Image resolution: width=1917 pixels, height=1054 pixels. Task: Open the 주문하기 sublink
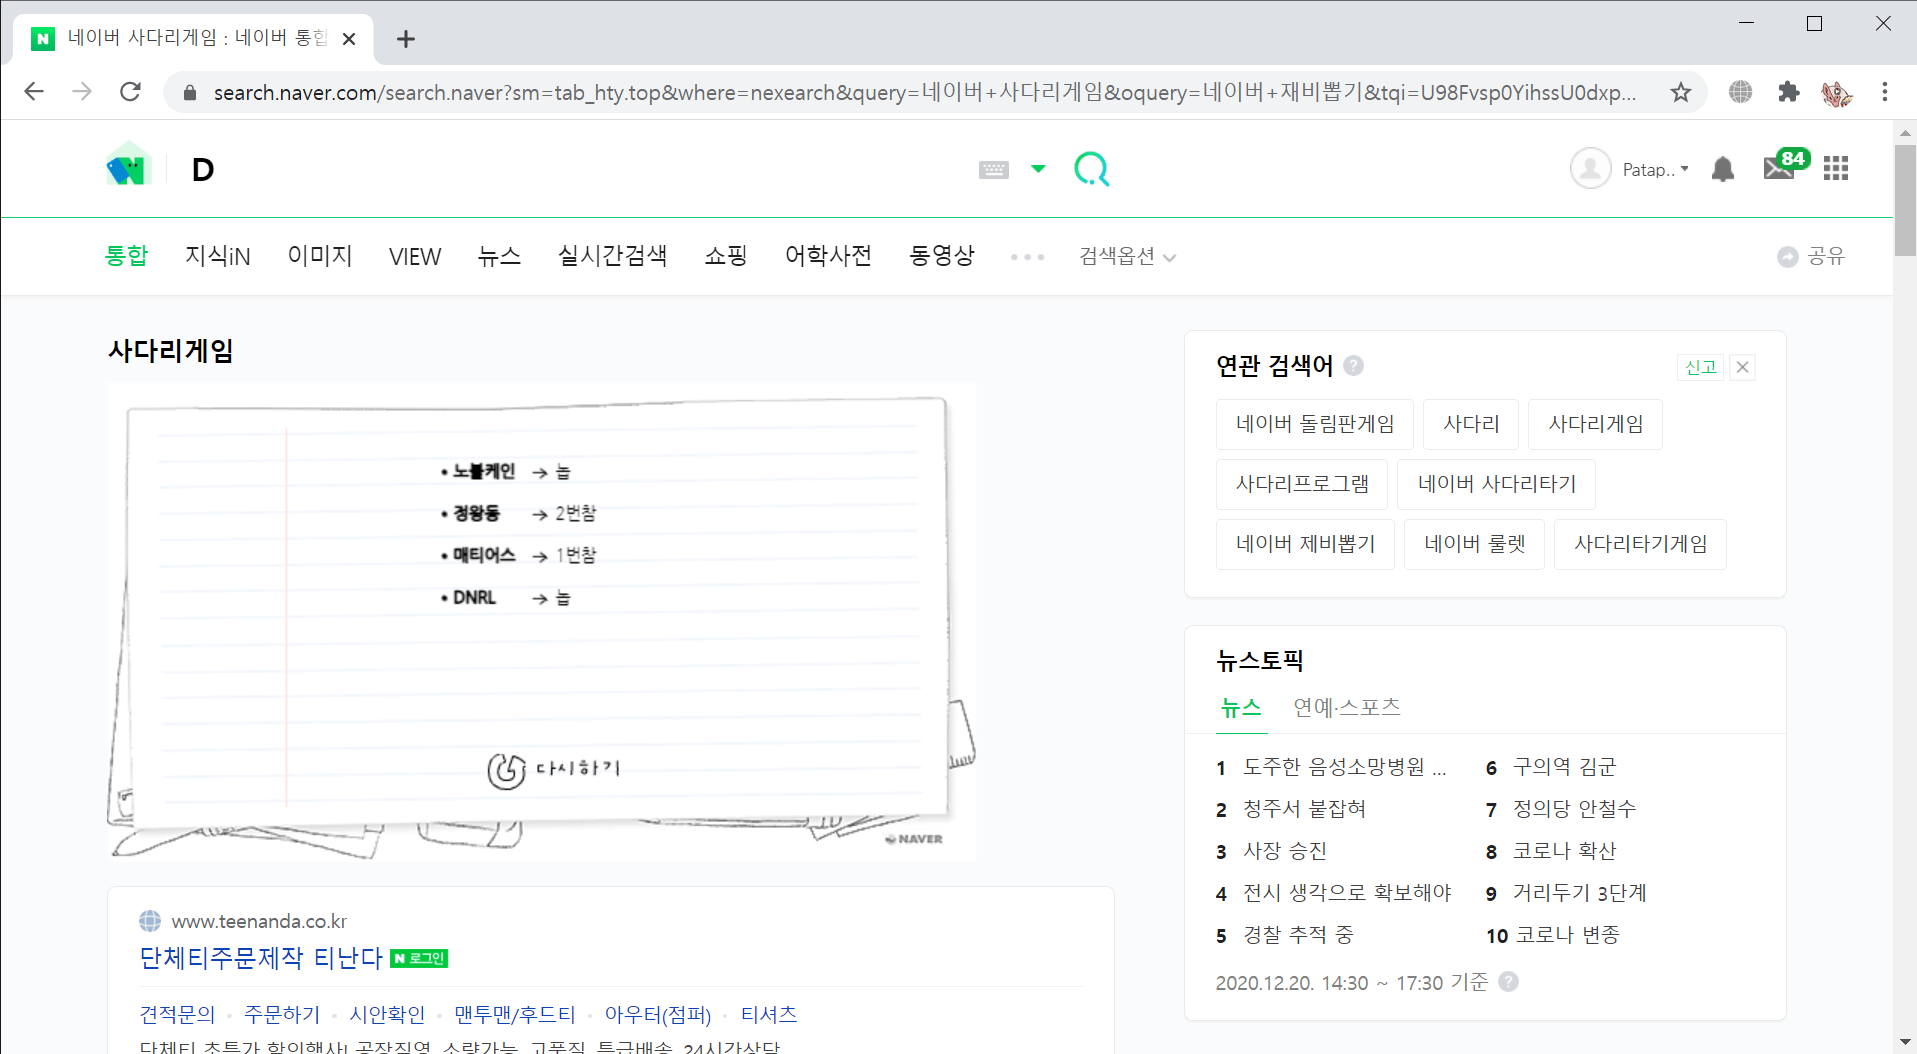pos(282,1015)
